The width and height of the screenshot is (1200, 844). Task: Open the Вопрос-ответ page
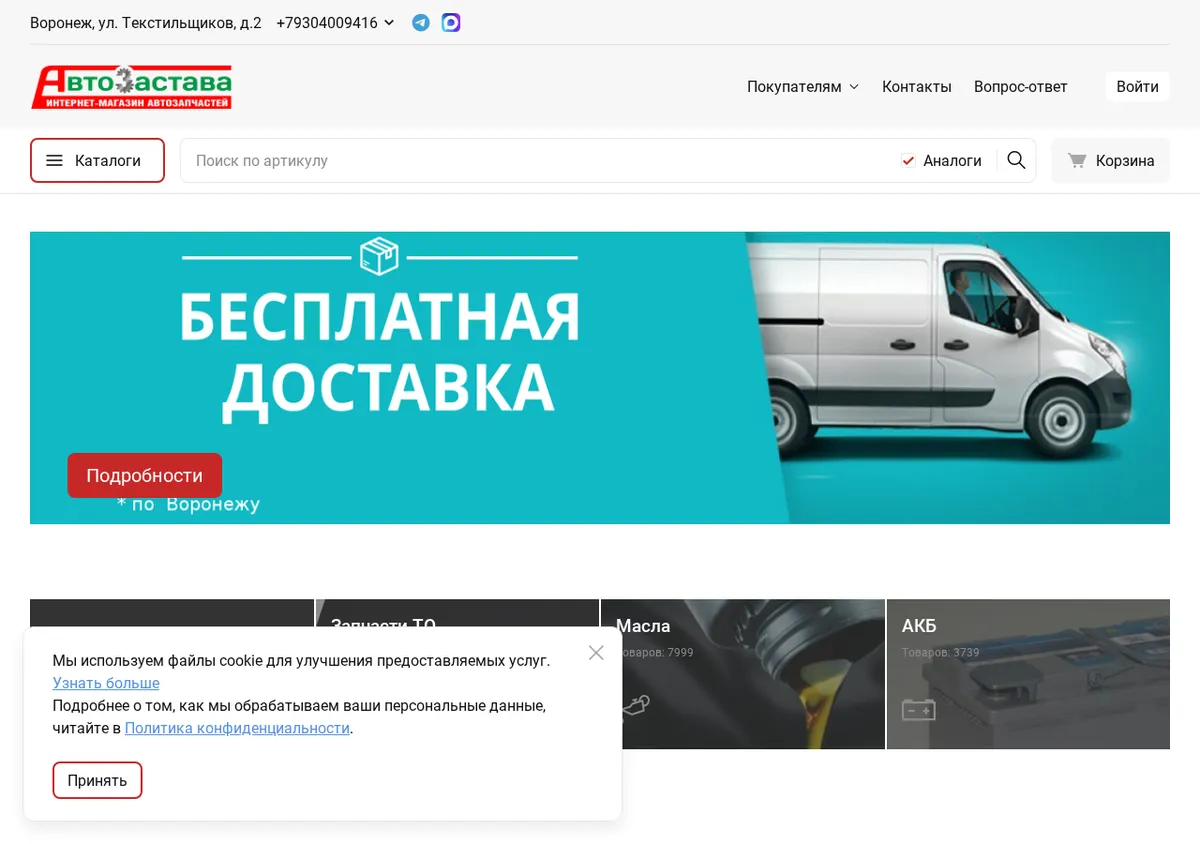coord(1021,87)
